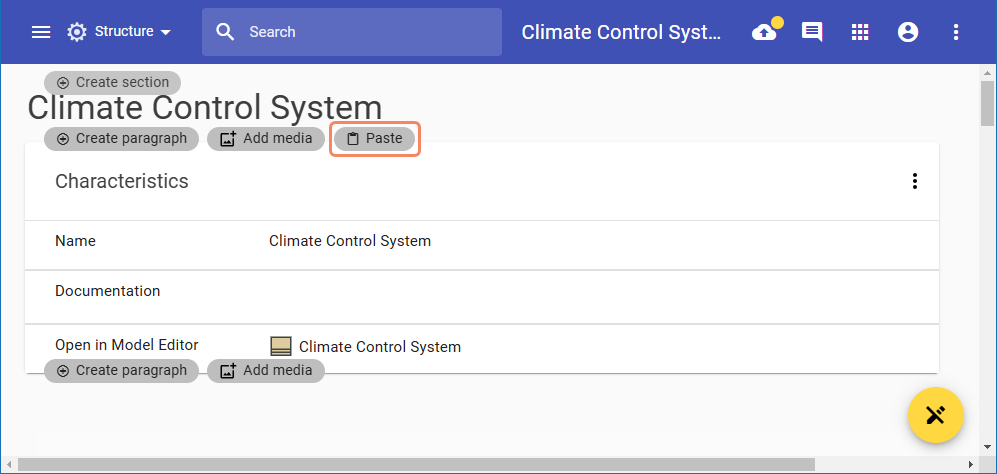Open the hamburger main menu

click(x=41, y=32)
